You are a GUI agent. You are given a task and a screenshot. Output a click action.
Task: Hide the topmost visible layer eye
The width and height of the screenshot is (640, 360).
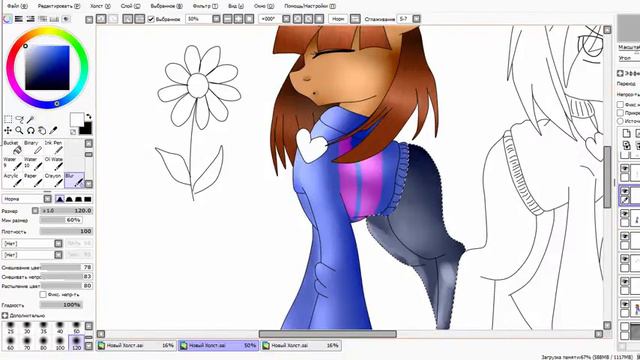tap(624, 169)
